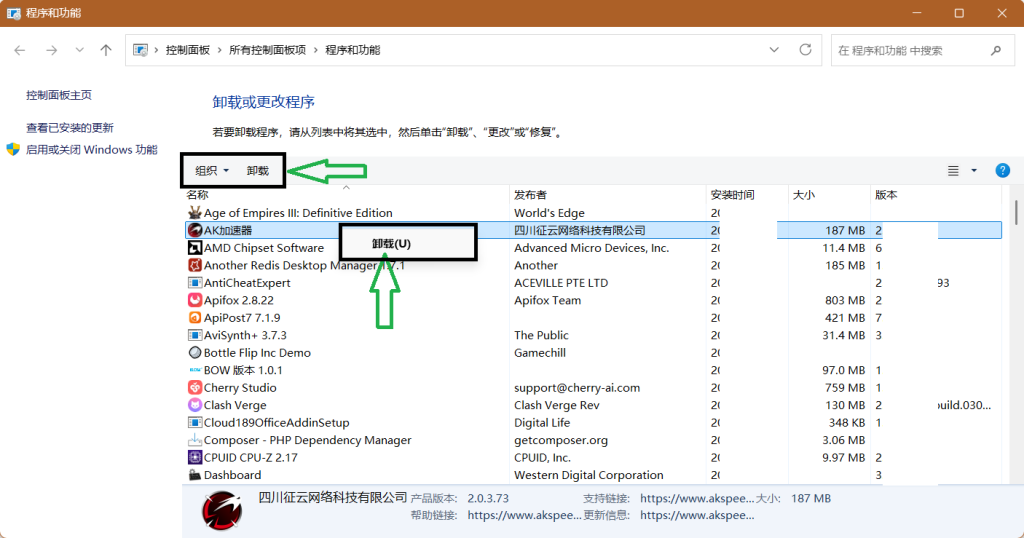1024x538 pixels.
Task: Click the AviSynth+ 3.7.3 icon
Action: pyautogui.click(x=195, y=335)
